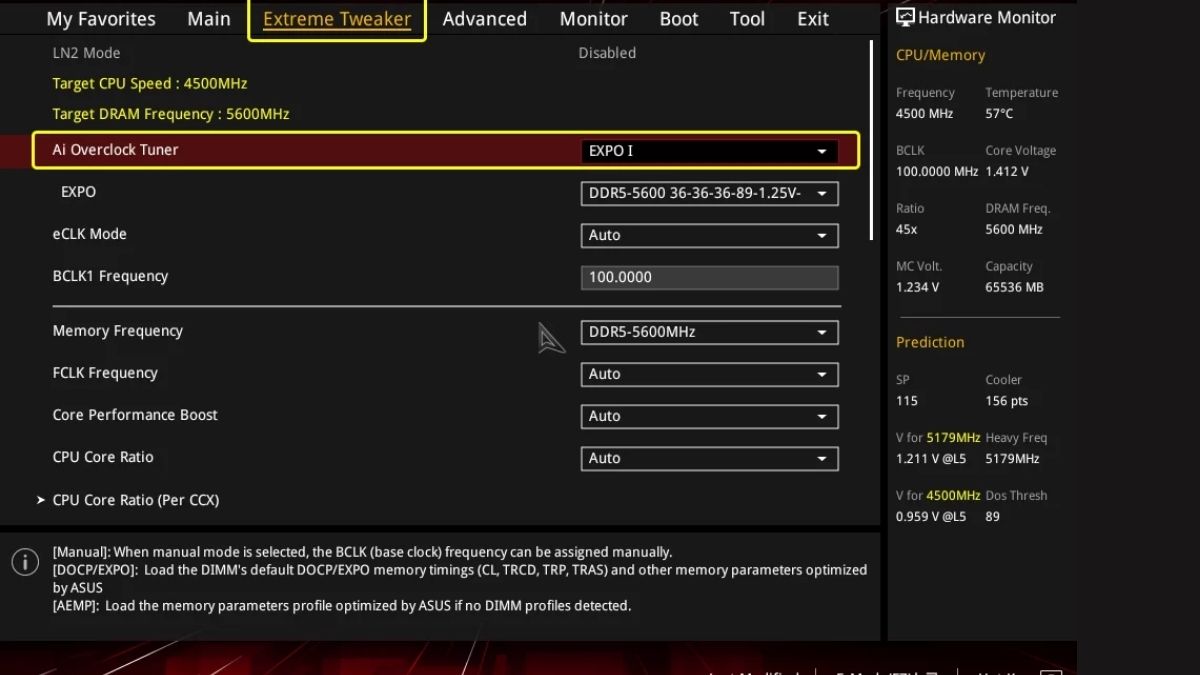Switch to the Main tab

coord(209,19)
